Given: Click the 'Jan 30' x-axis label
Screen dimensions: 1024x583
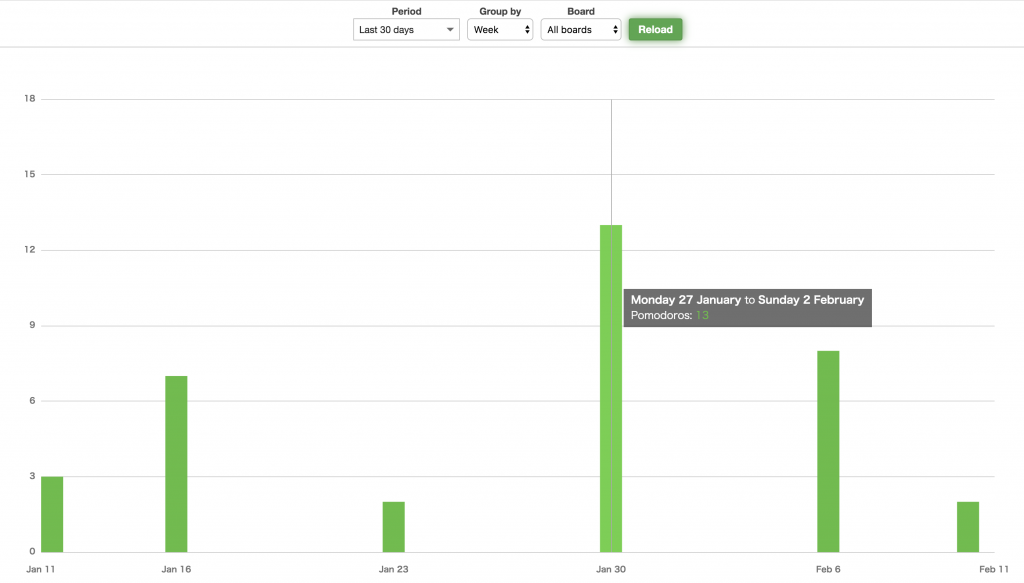Looking at the screenshot, I should point(611,569).
